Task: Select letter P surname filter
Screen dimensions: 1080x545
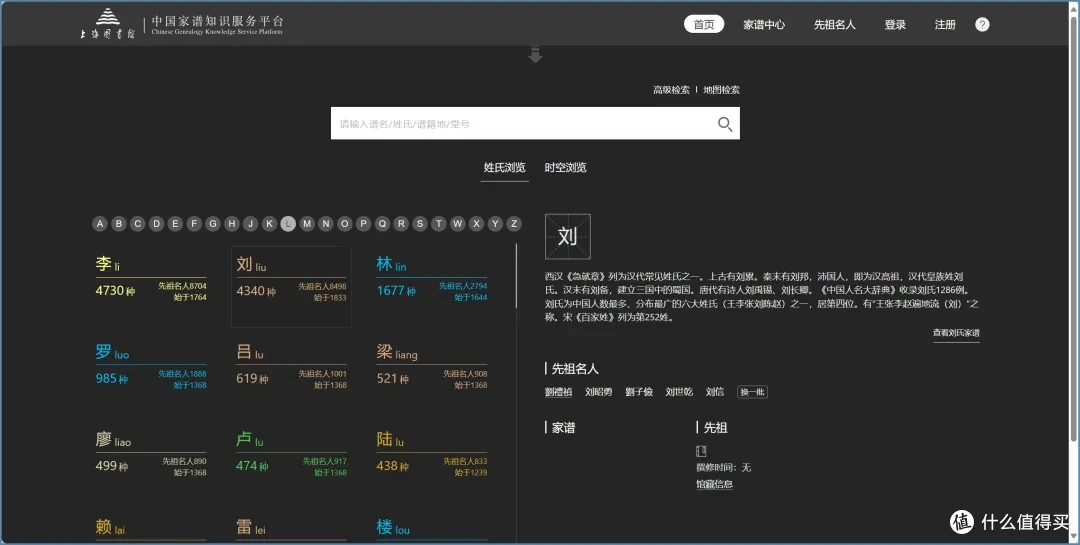Action: (x=363, y=224)
